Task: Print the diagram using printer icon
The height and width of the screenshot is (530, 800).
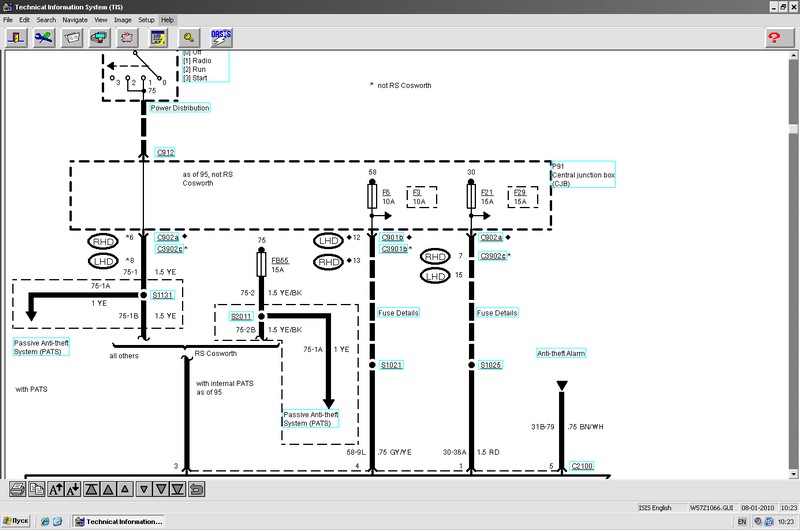Action: click(17, 489)
